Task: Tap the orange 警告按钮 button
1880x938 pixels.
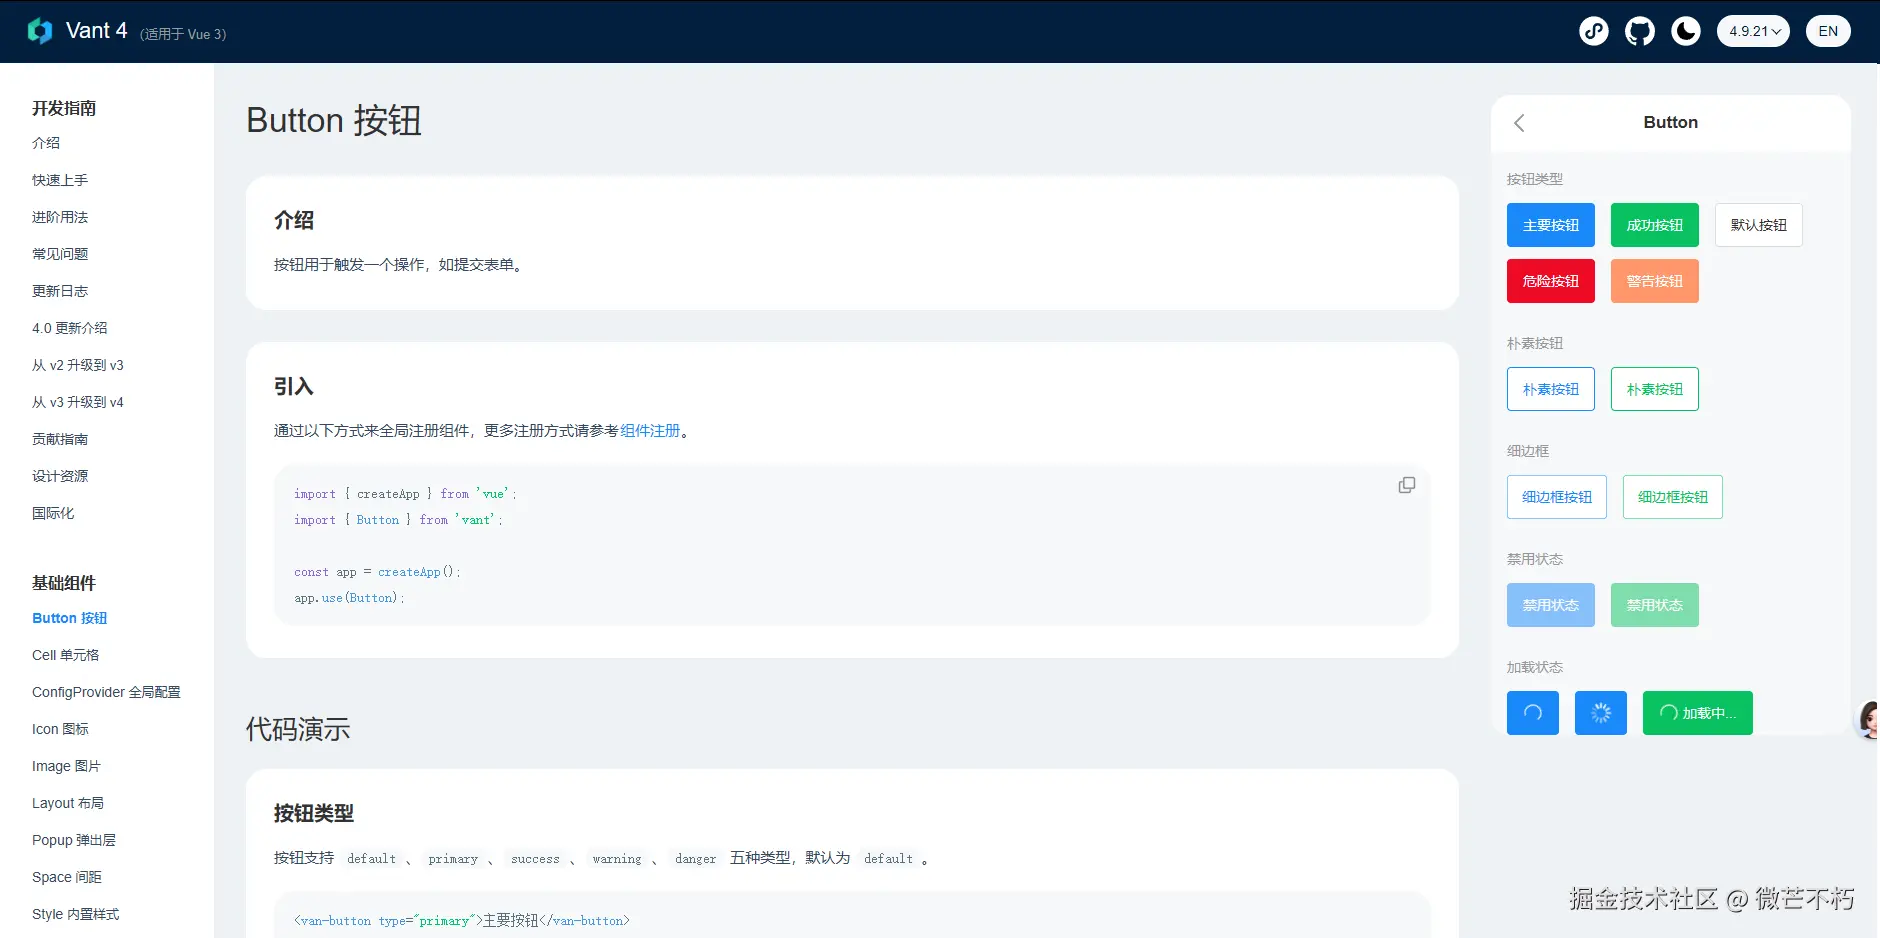Action: pyautogui.click(x=1655, y=281)
